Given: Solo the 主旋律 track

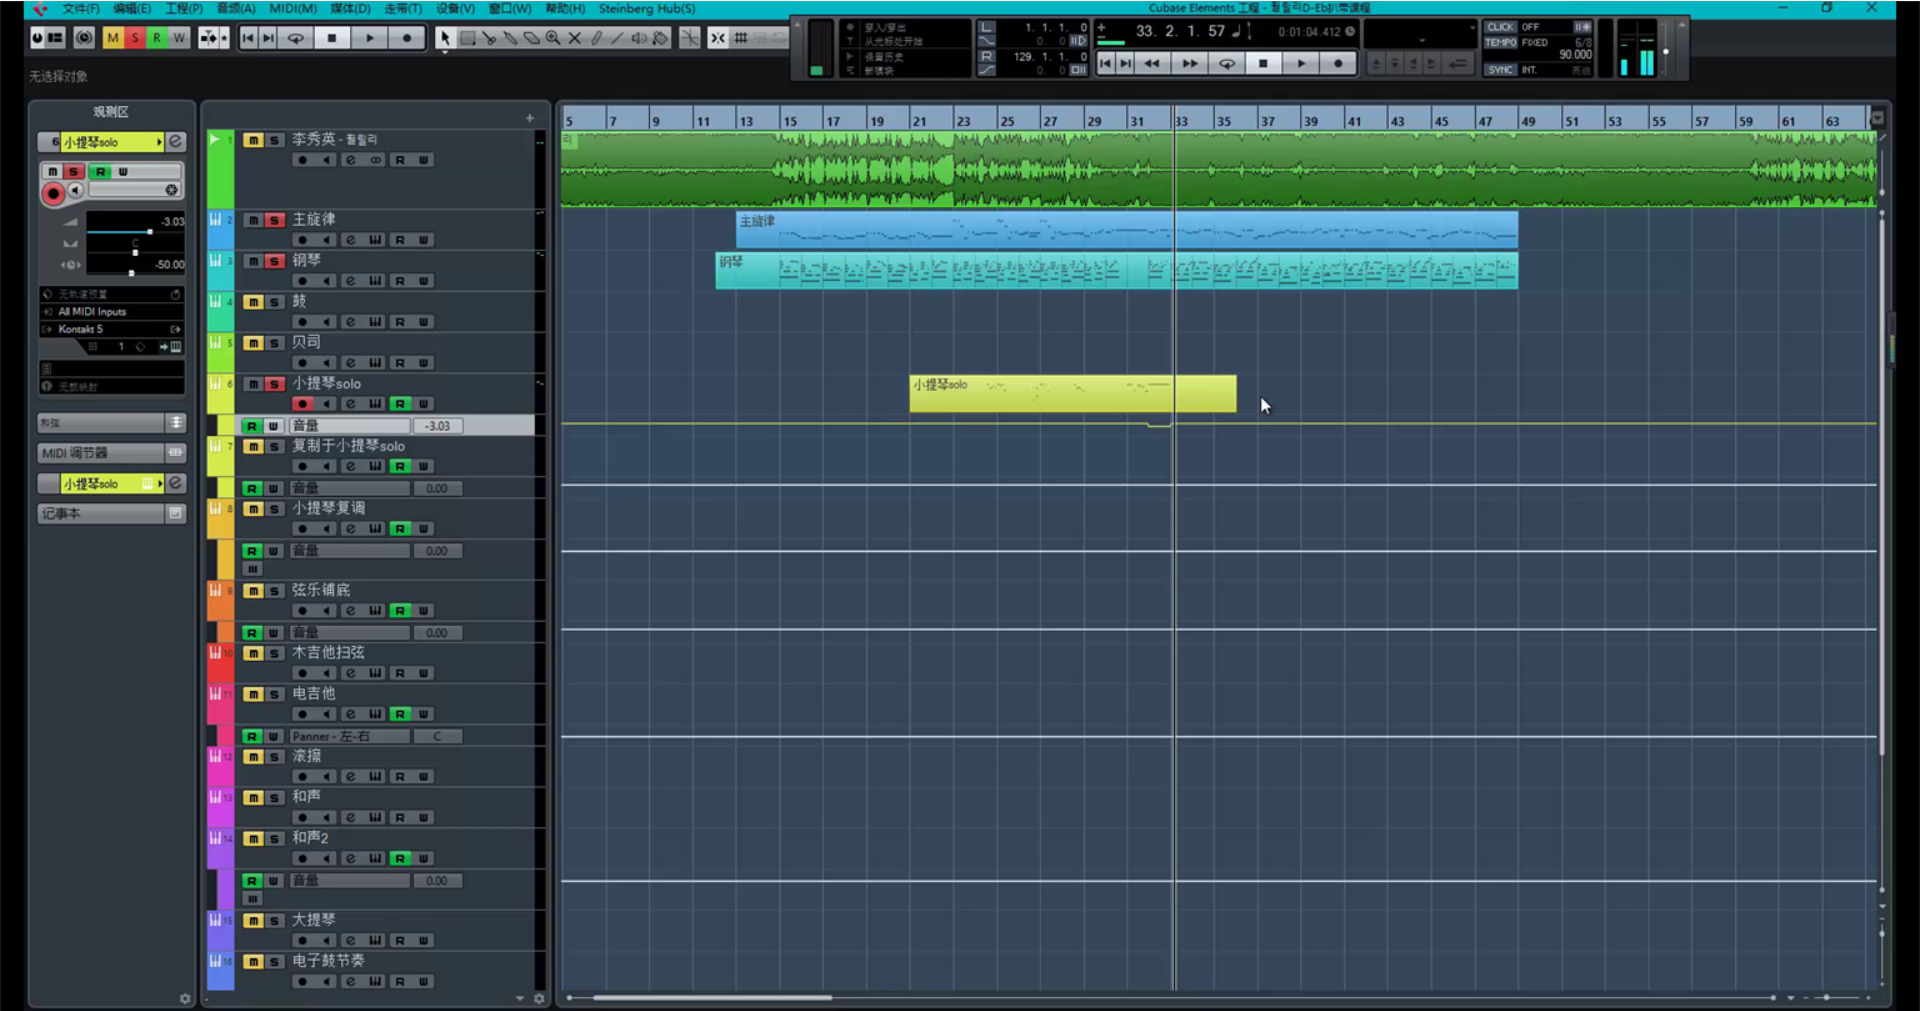Looking at the screenshot, I should coord(274,220).
